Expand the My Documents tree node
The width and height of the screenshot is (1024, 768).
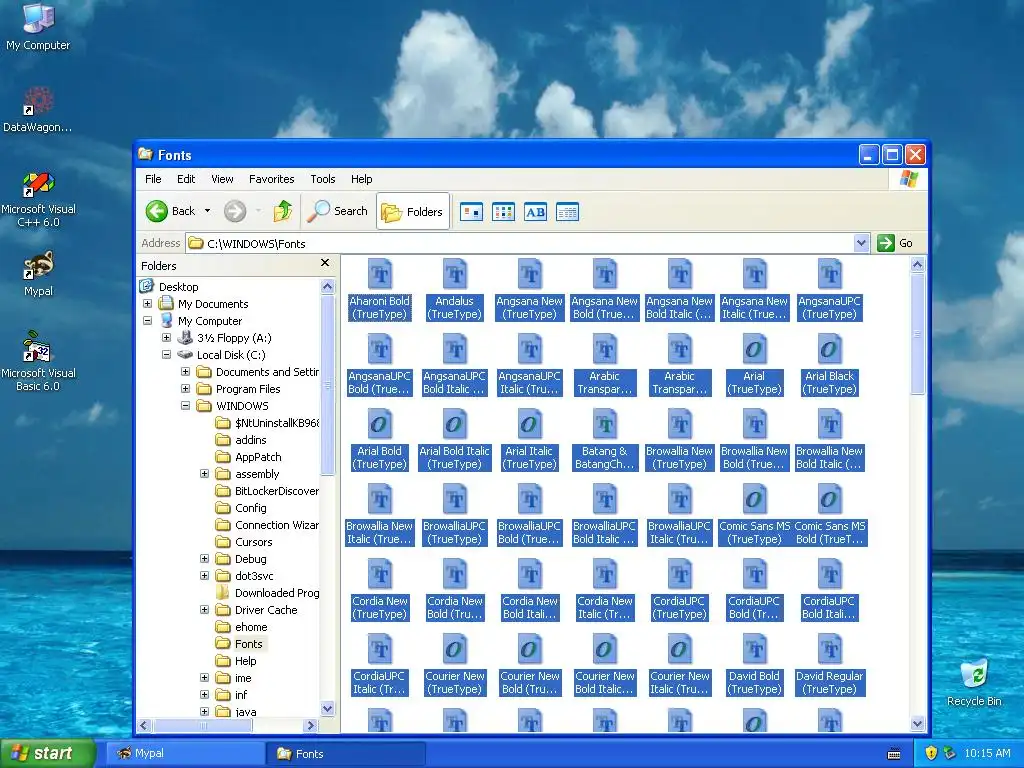(148, 304)
